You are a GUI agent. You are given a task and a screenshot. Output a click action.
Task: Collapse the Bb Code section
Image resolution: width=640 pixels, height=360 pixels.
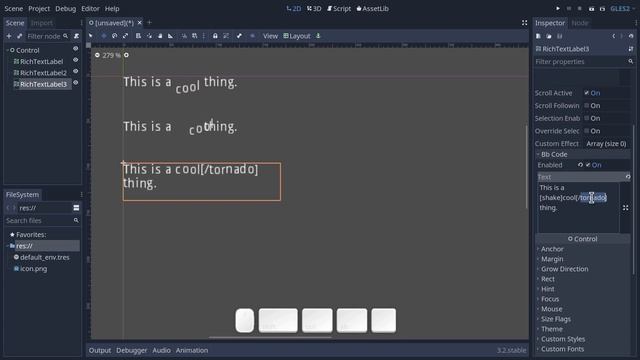pyautogui.click(x=583, y=154)
